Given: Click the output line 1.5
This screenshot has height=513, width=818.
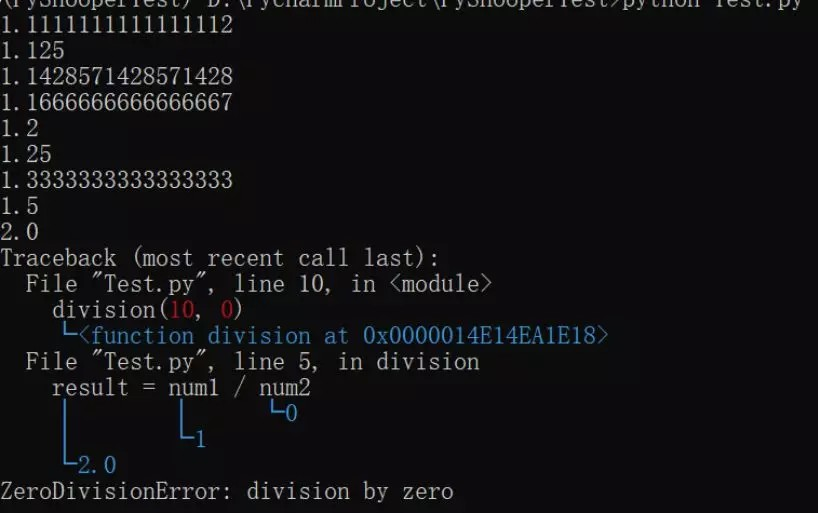Looking at the screenshot, I should 19,206.
